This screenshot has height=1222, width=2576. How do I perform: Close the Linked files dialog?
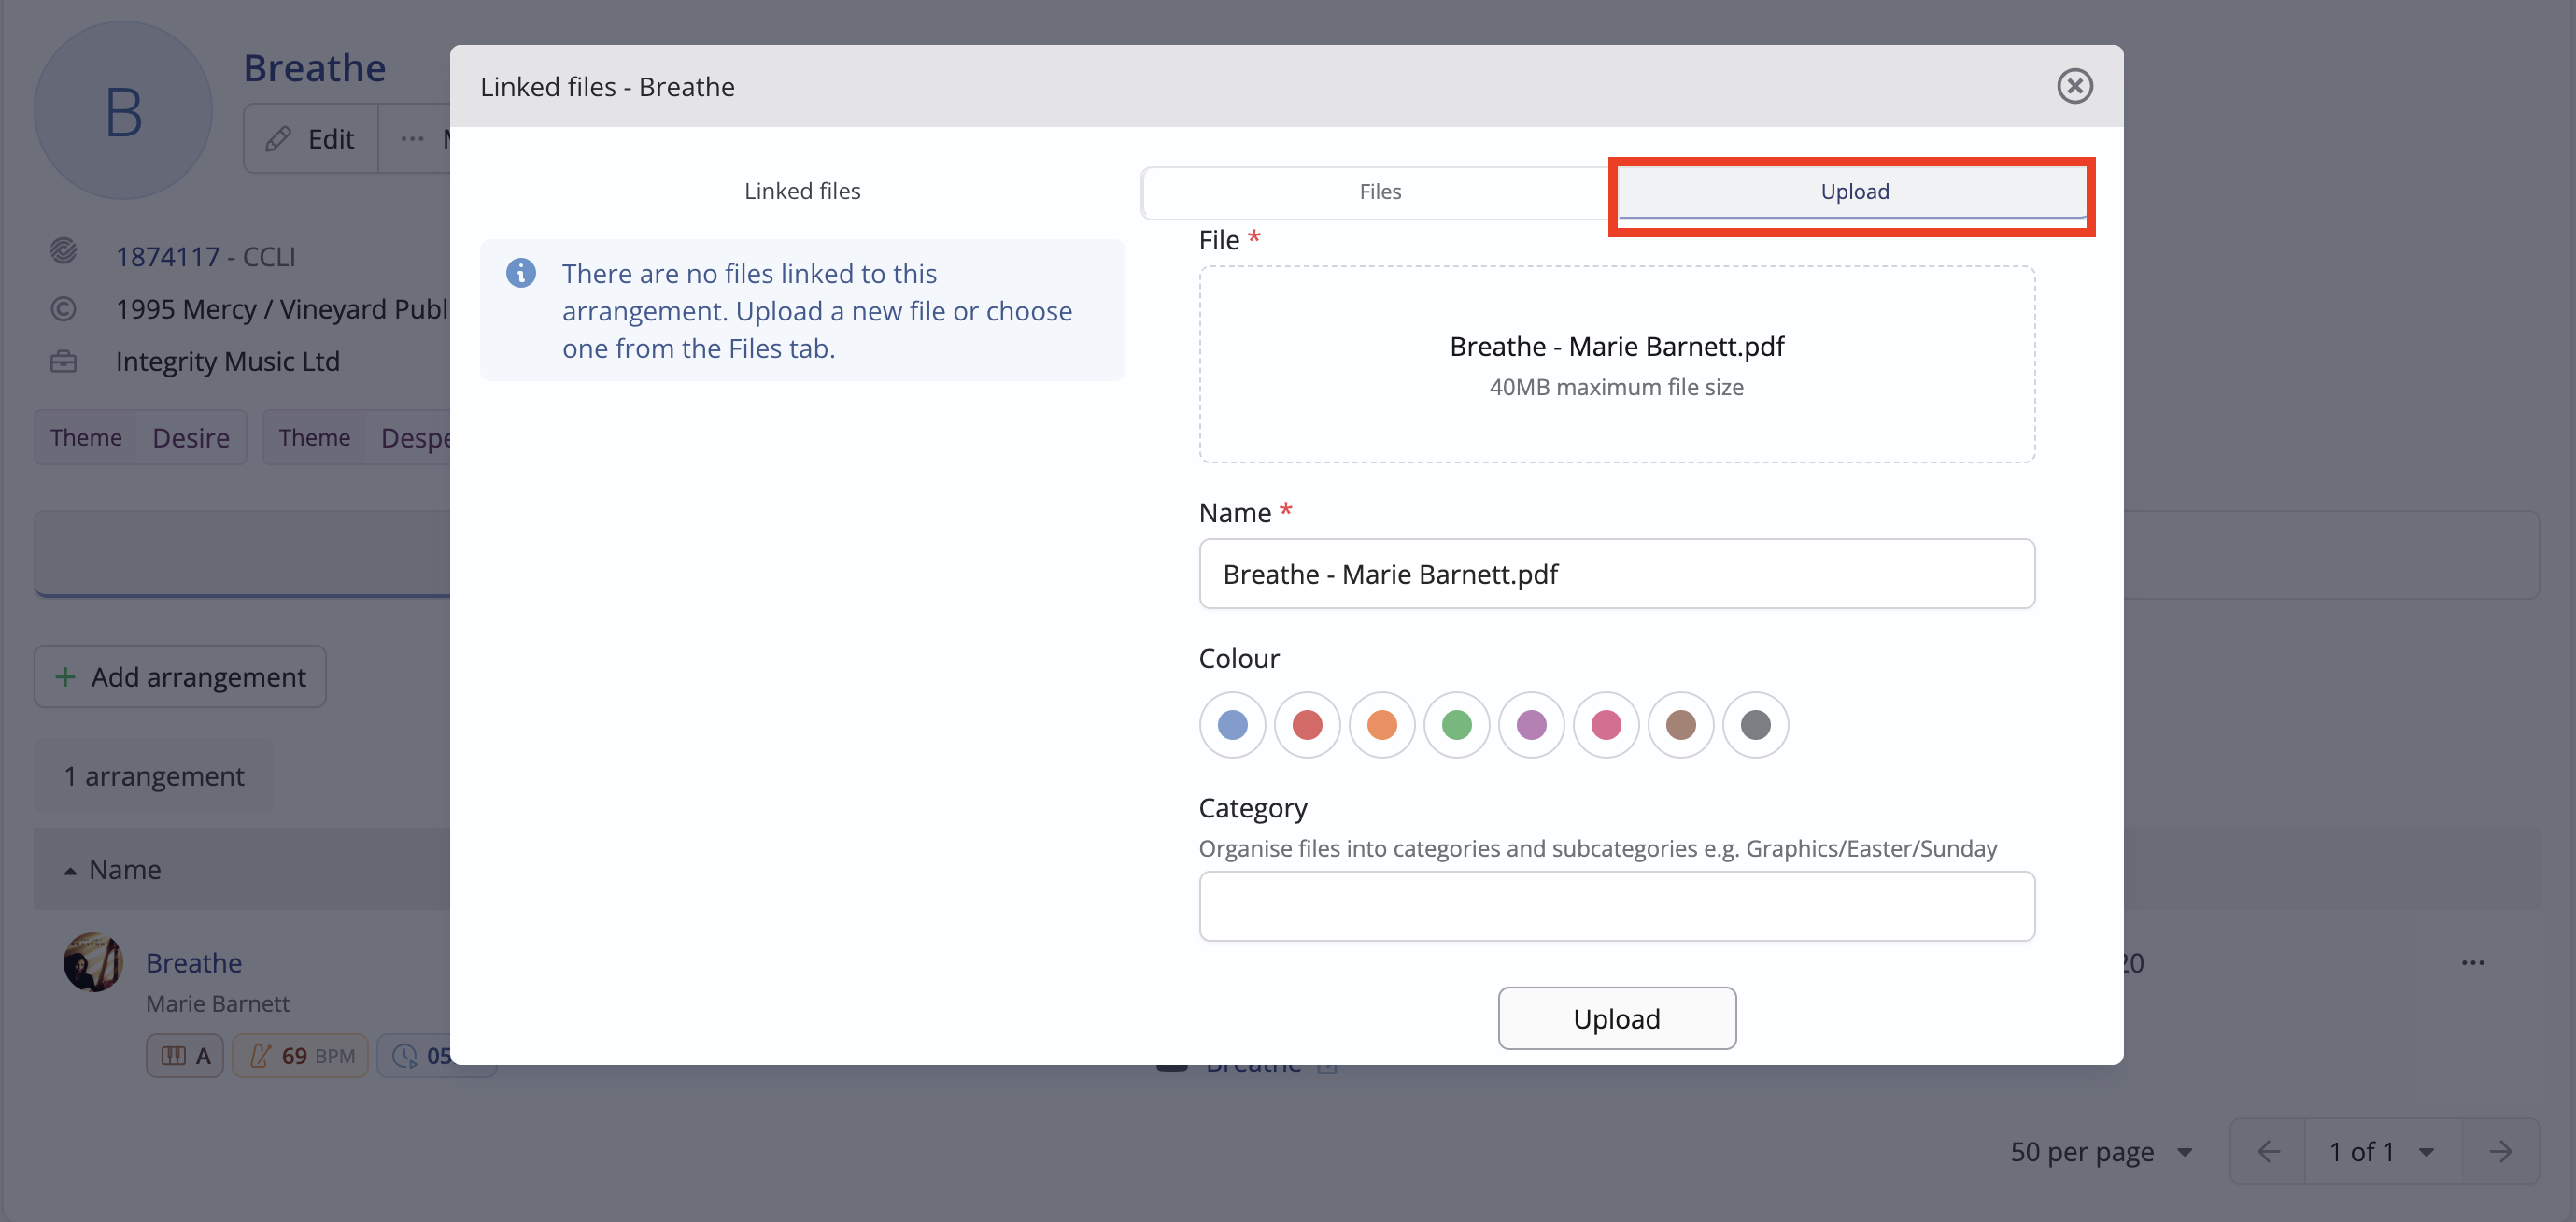[2074, 86]
